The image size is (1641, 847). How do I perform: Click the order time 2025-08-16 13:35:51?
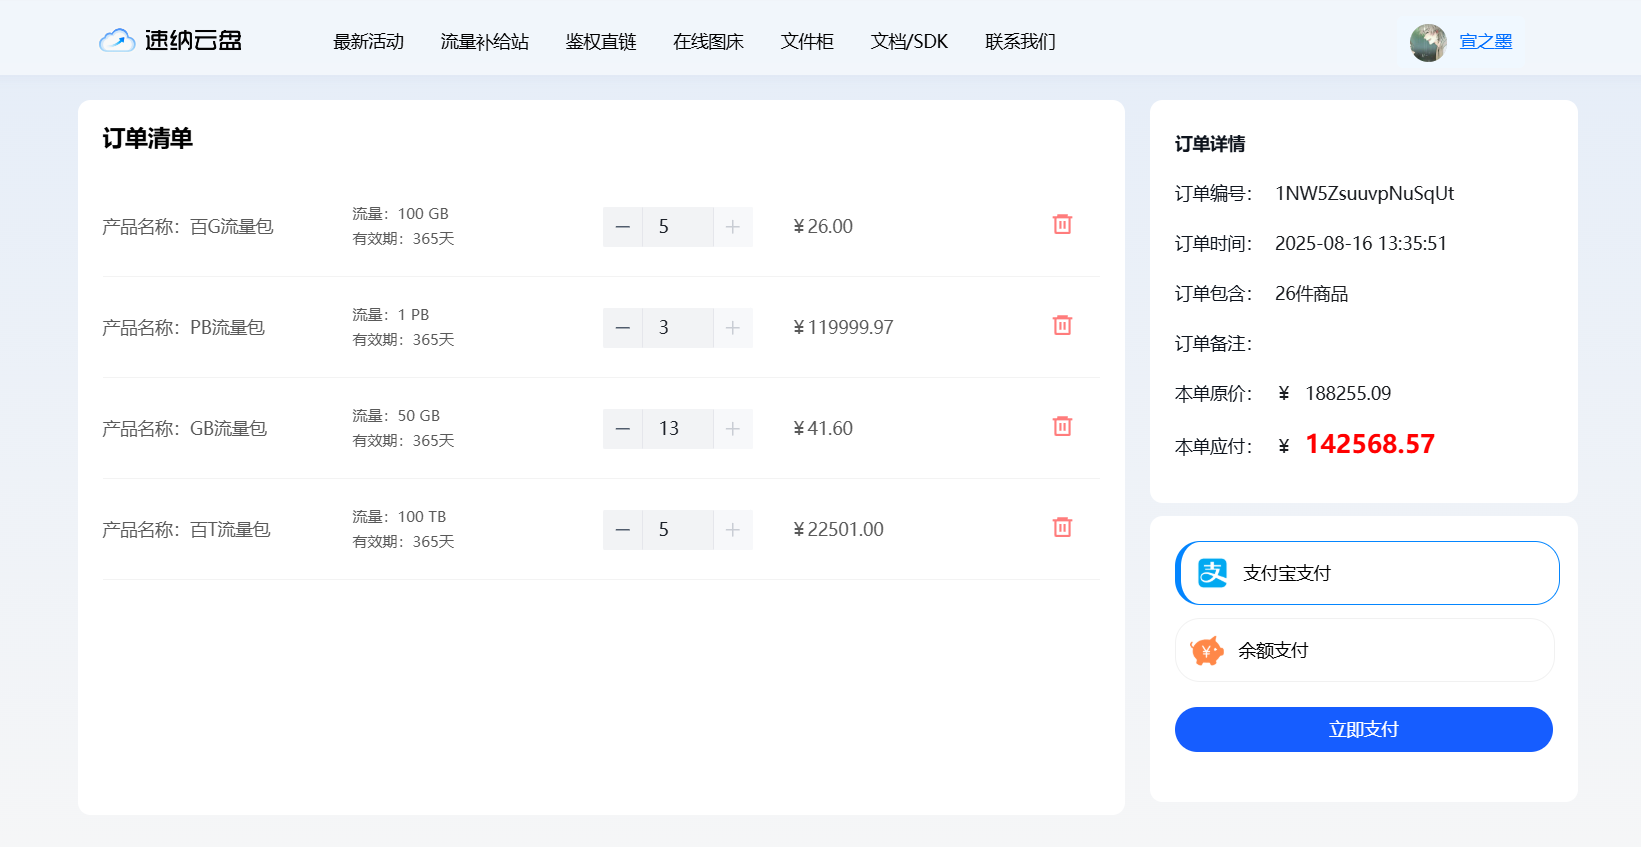[x=1361, y=243]
